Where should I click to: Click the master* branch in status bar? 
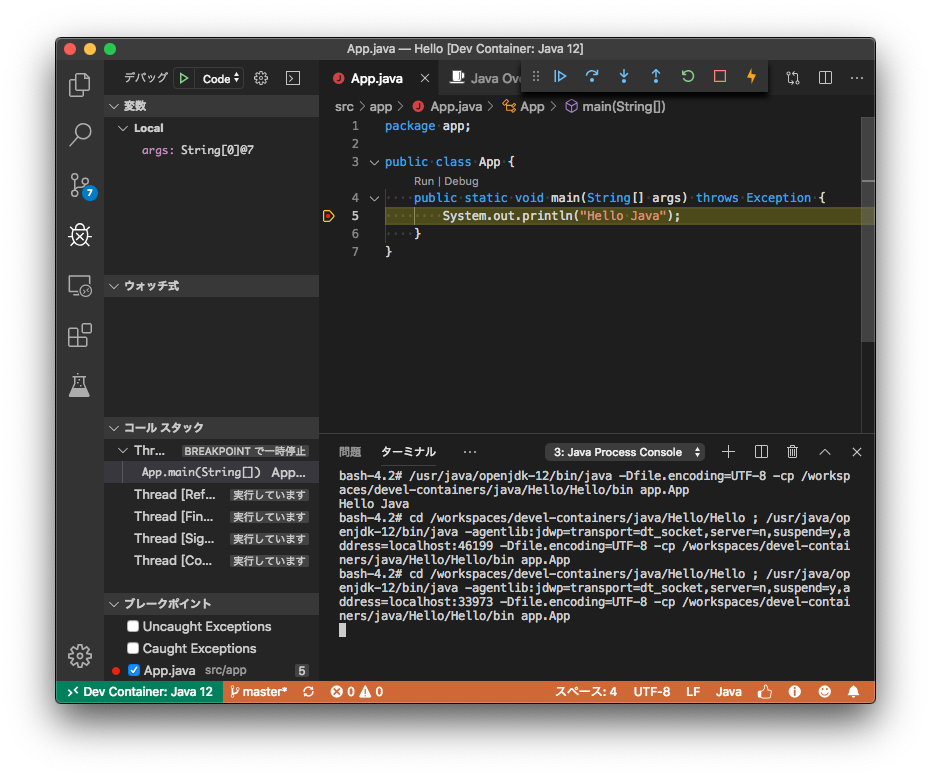click(x=258, y=692)
